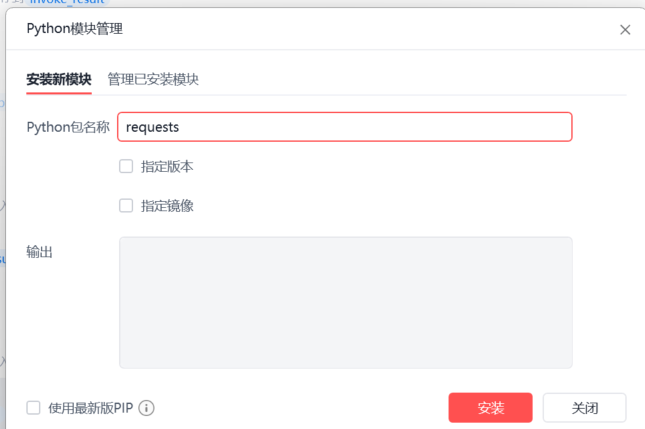This screenshot has height=429, width=645.
Task: Enable the 指定版本 checkbox
Action: (126, 166)
